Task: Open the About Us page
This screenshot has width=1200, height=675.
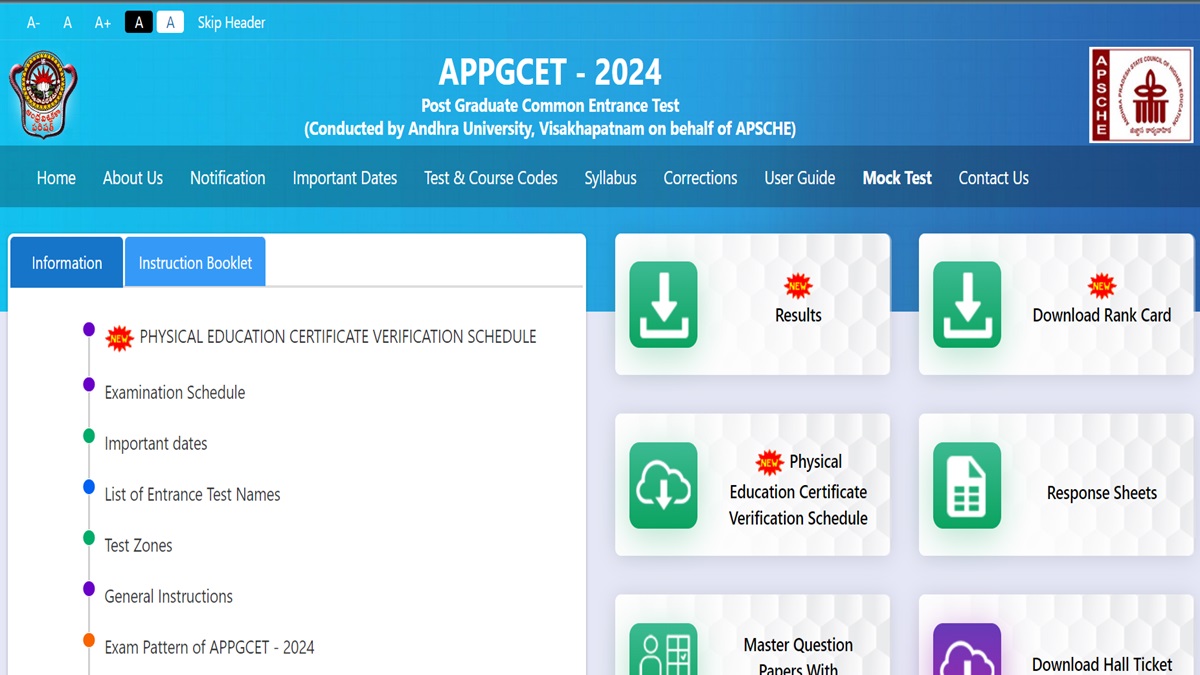Action: point(133,178)
